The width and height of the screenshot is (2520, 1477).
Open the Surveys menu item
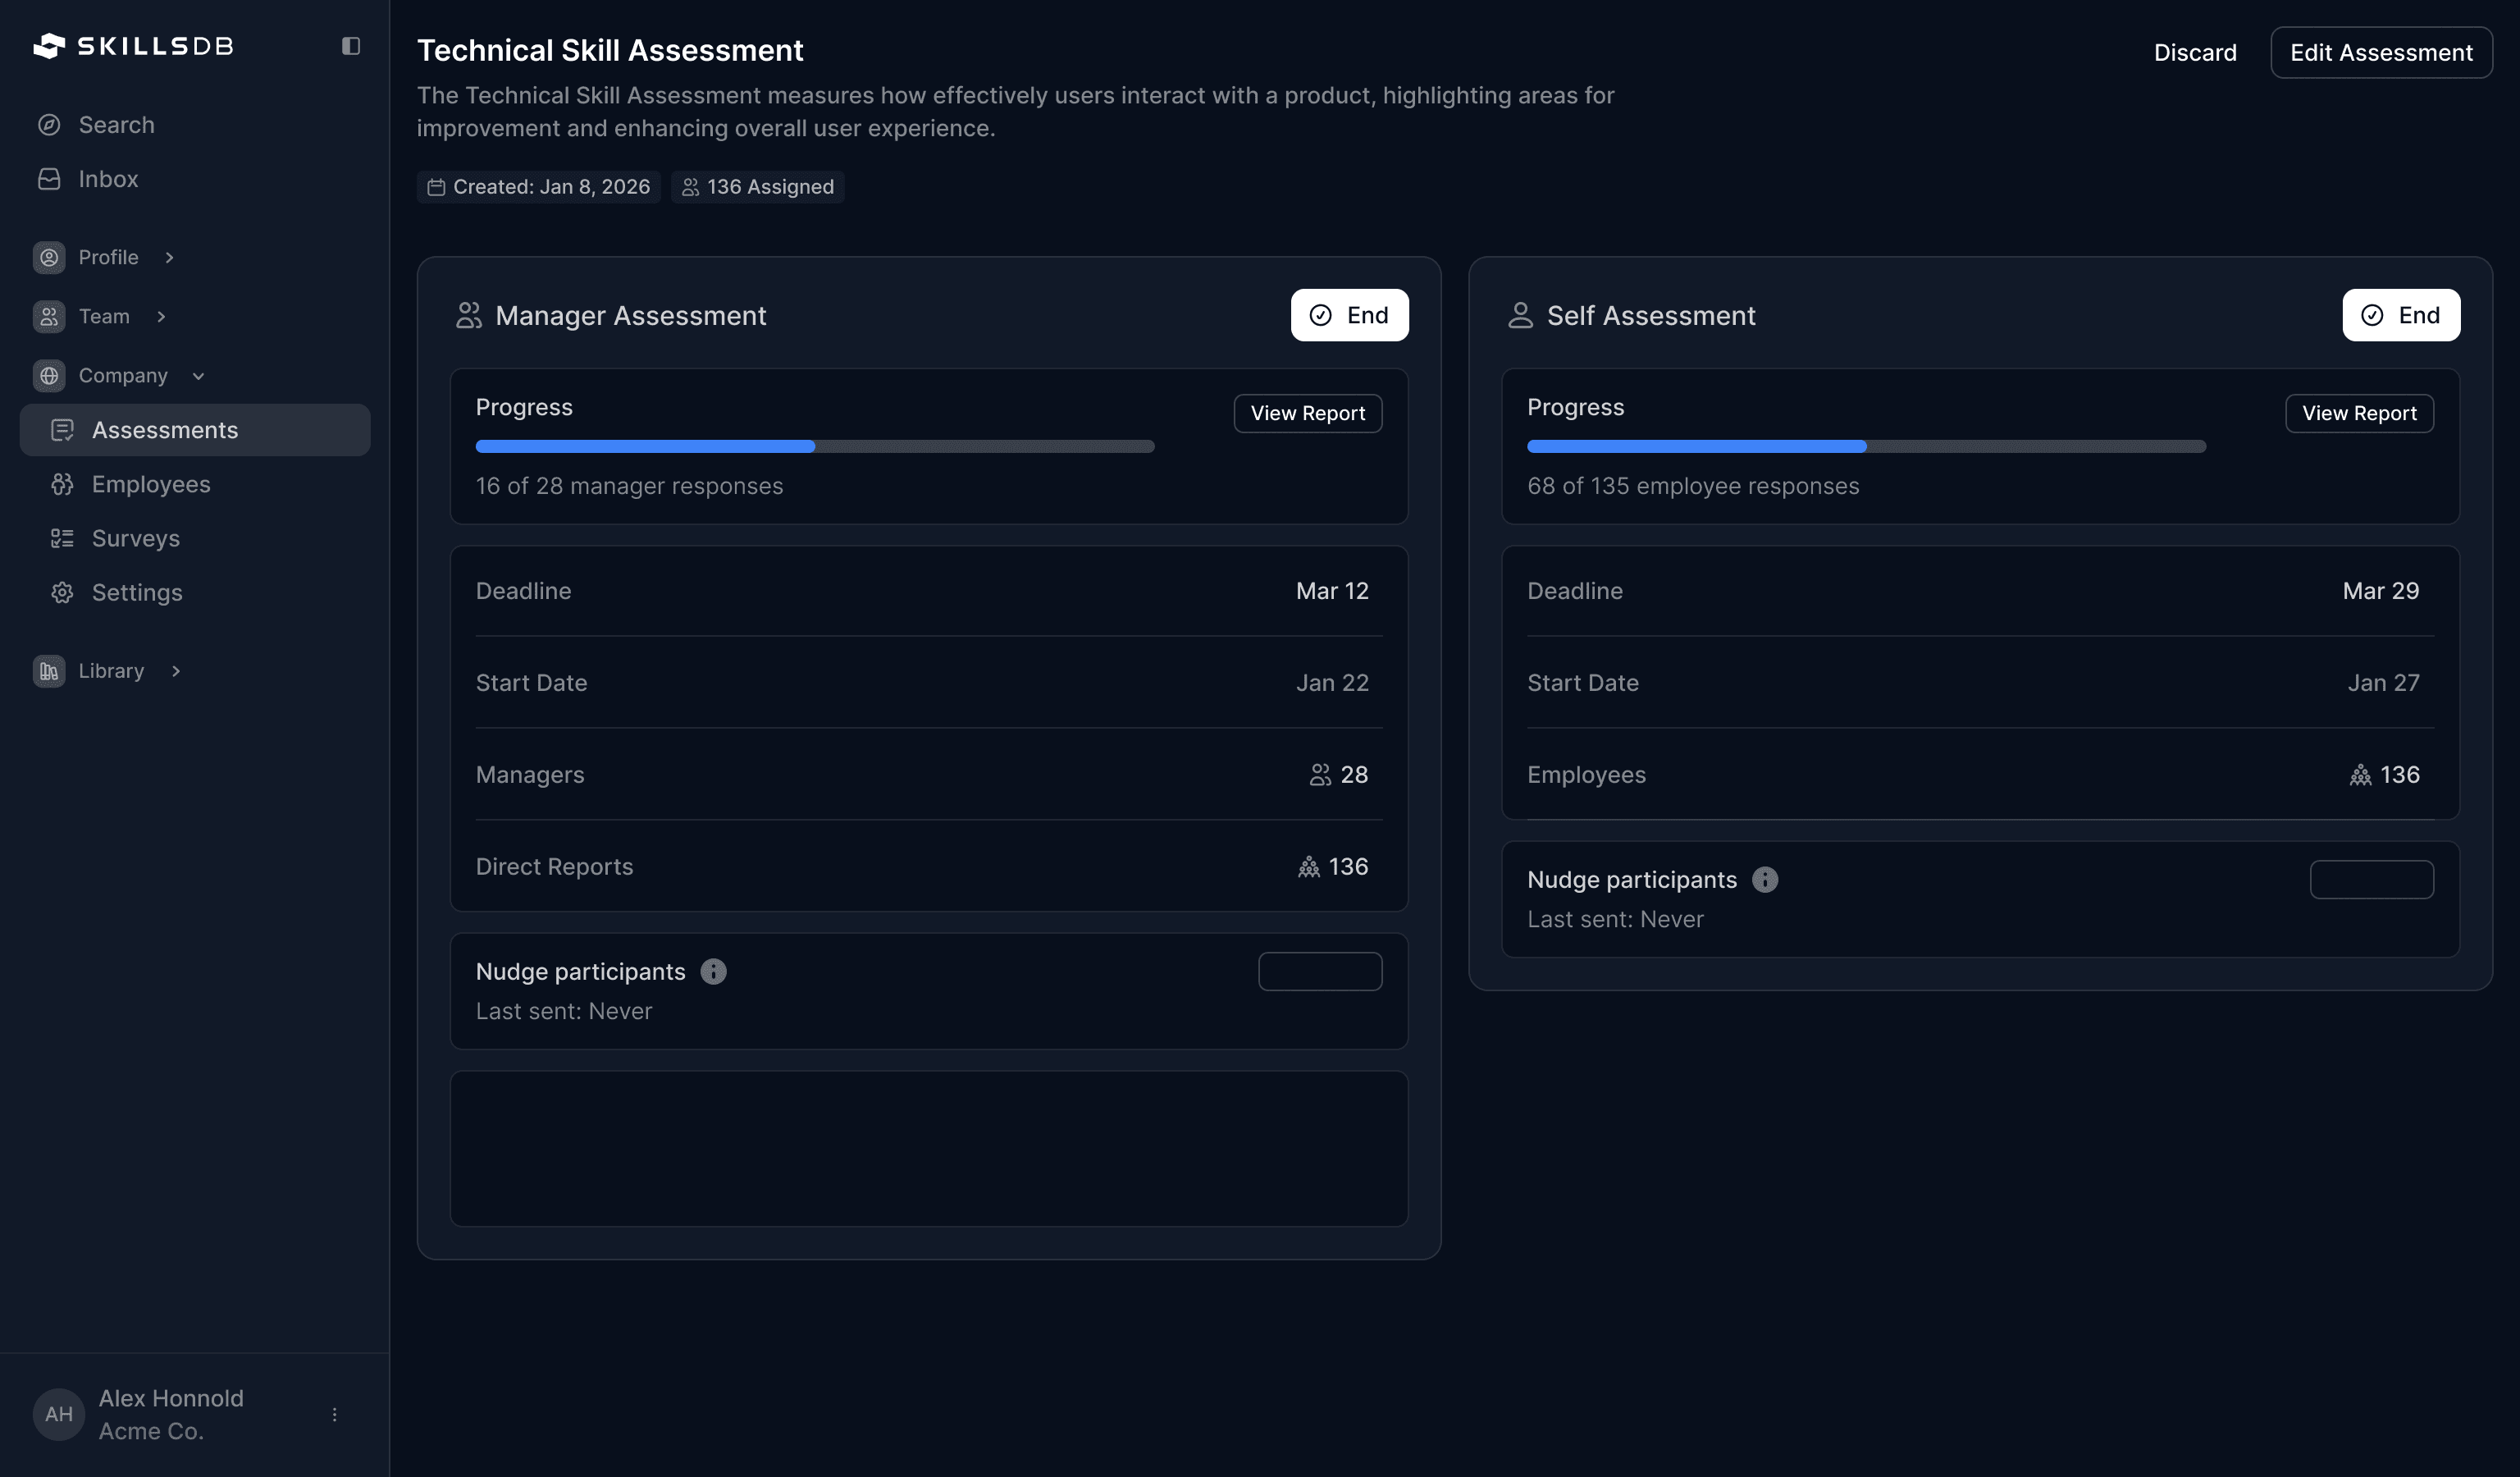pyautogui.click(x=136, y=538)
